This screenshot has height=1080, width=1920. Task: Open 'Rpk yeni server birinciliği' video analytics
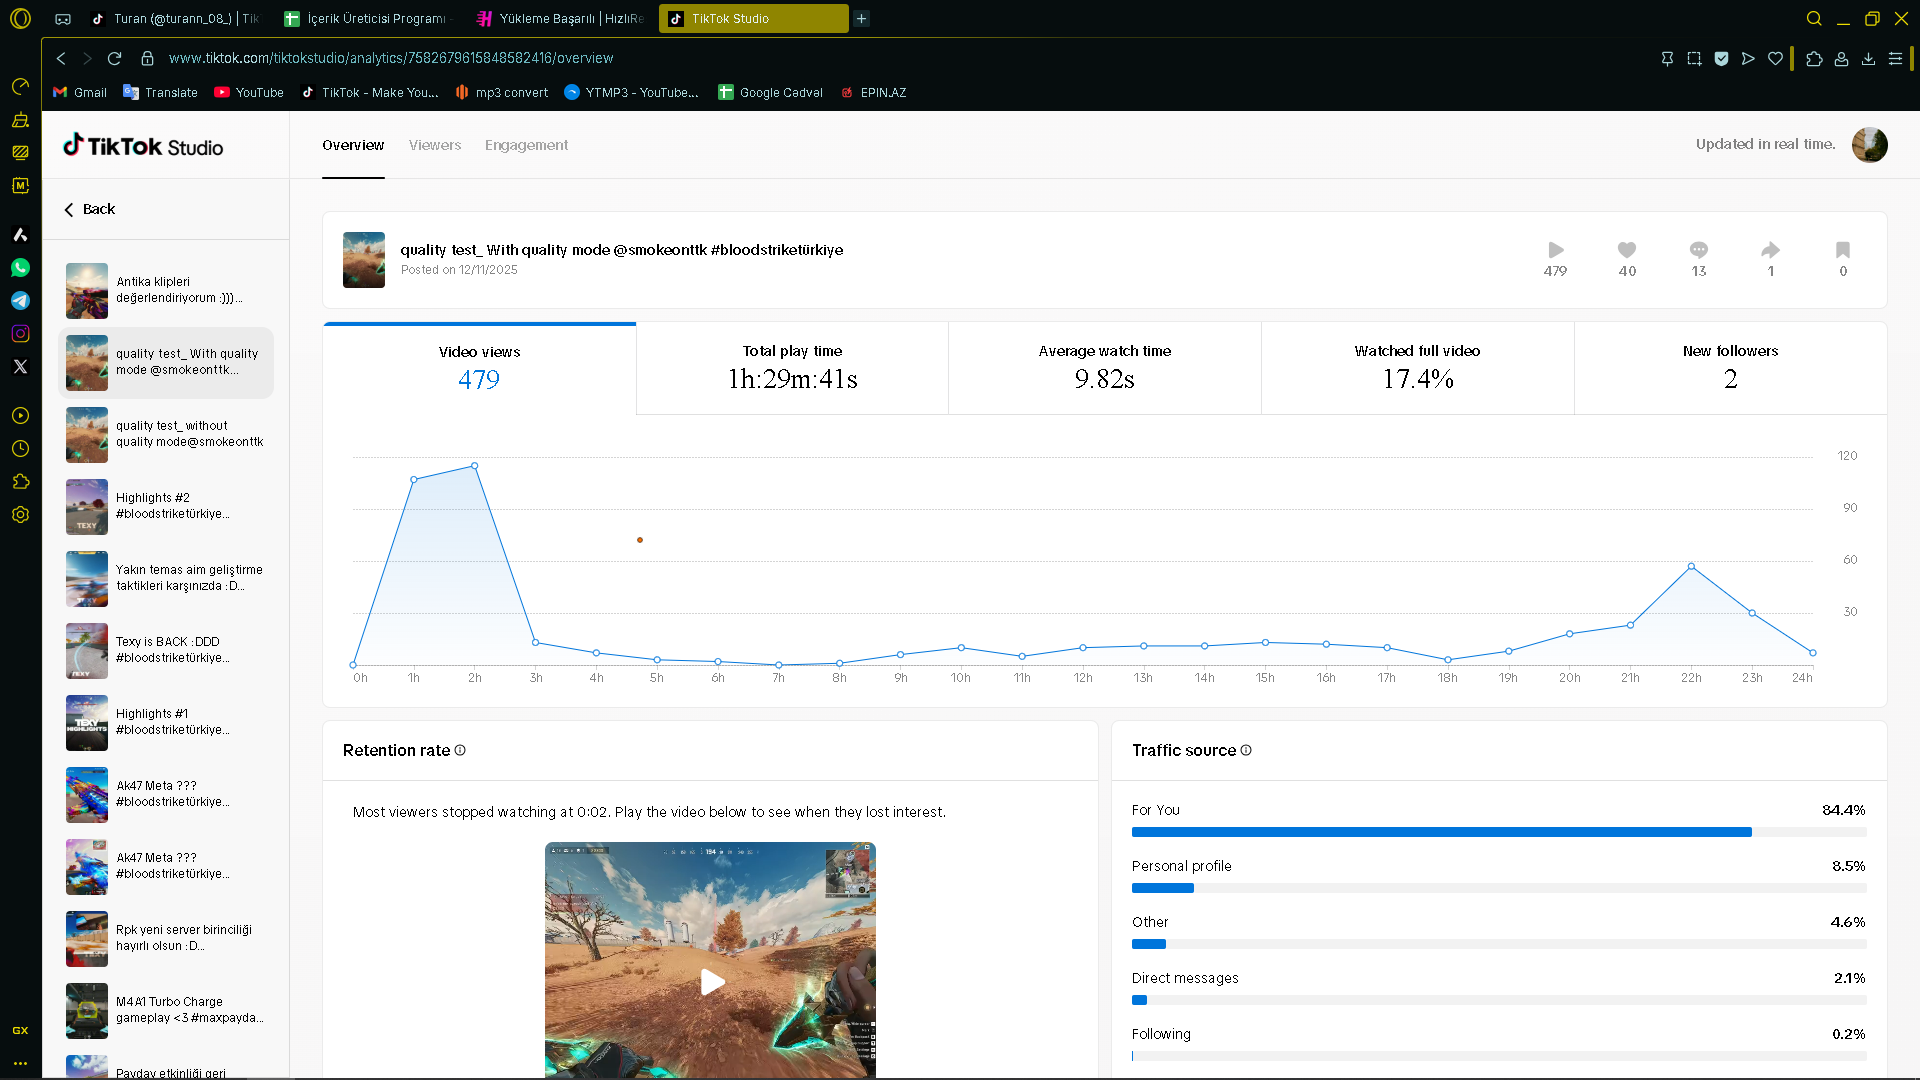pyautogui.click(x=166, y=939)
